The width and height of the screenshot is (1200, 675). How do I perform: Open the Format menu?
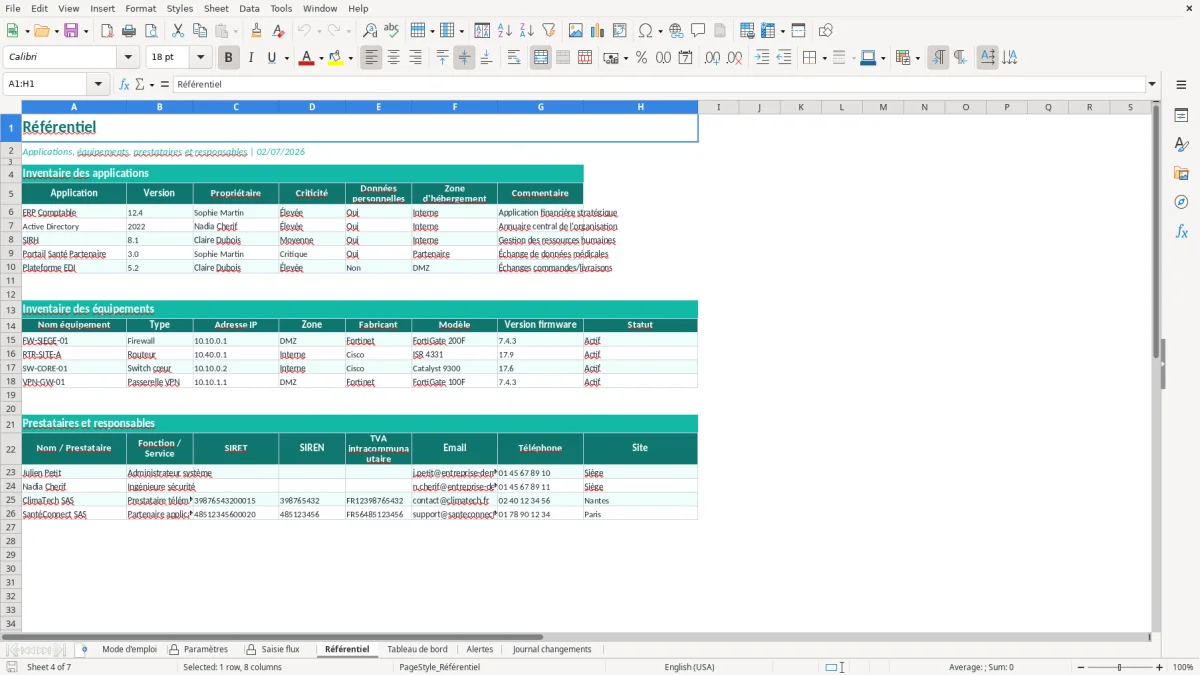[x=141, y=8]
